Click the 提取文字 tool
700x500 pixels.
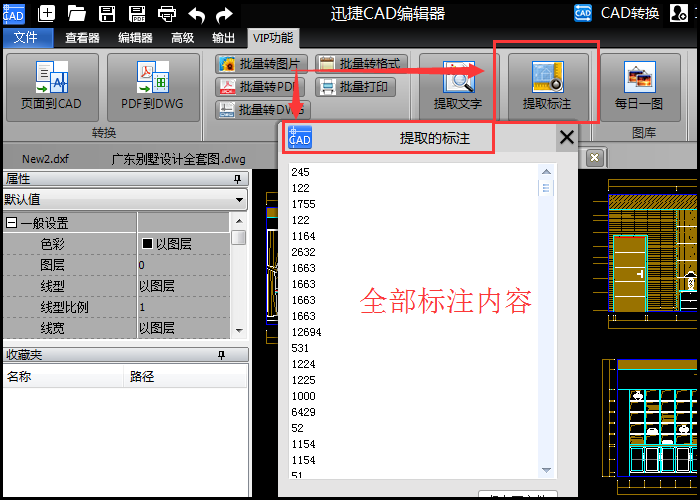click(458, 88)
